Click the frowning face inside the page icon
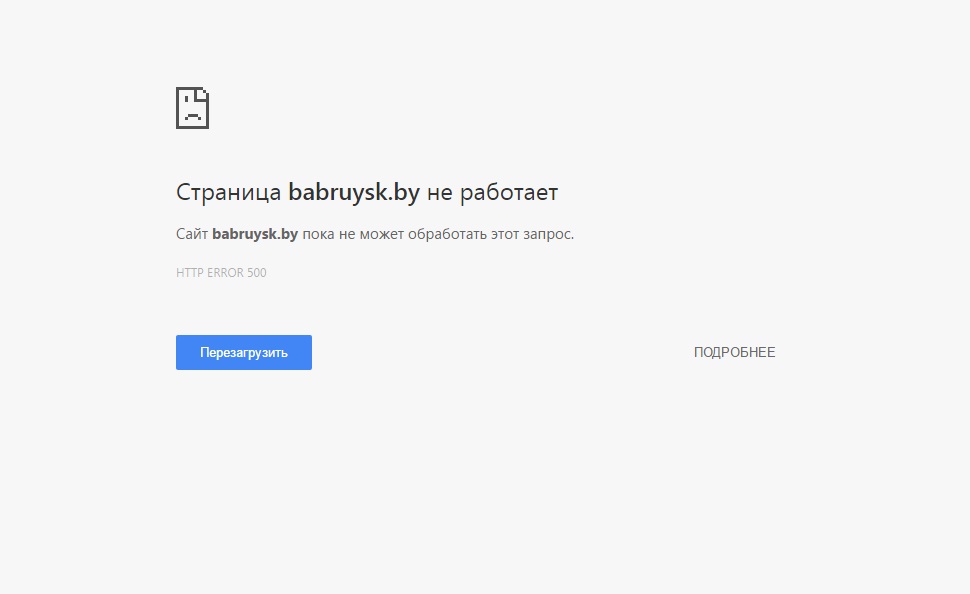This screenshot has width=970, height=594. 190,112
